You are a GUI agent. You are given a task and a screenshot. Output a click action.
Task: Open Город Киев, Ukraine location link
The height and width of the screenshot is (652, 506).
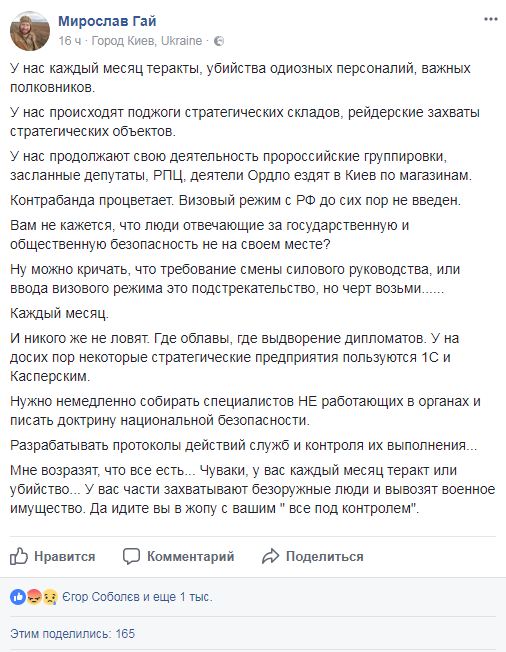pyautogui.click(x=146, y=41)
